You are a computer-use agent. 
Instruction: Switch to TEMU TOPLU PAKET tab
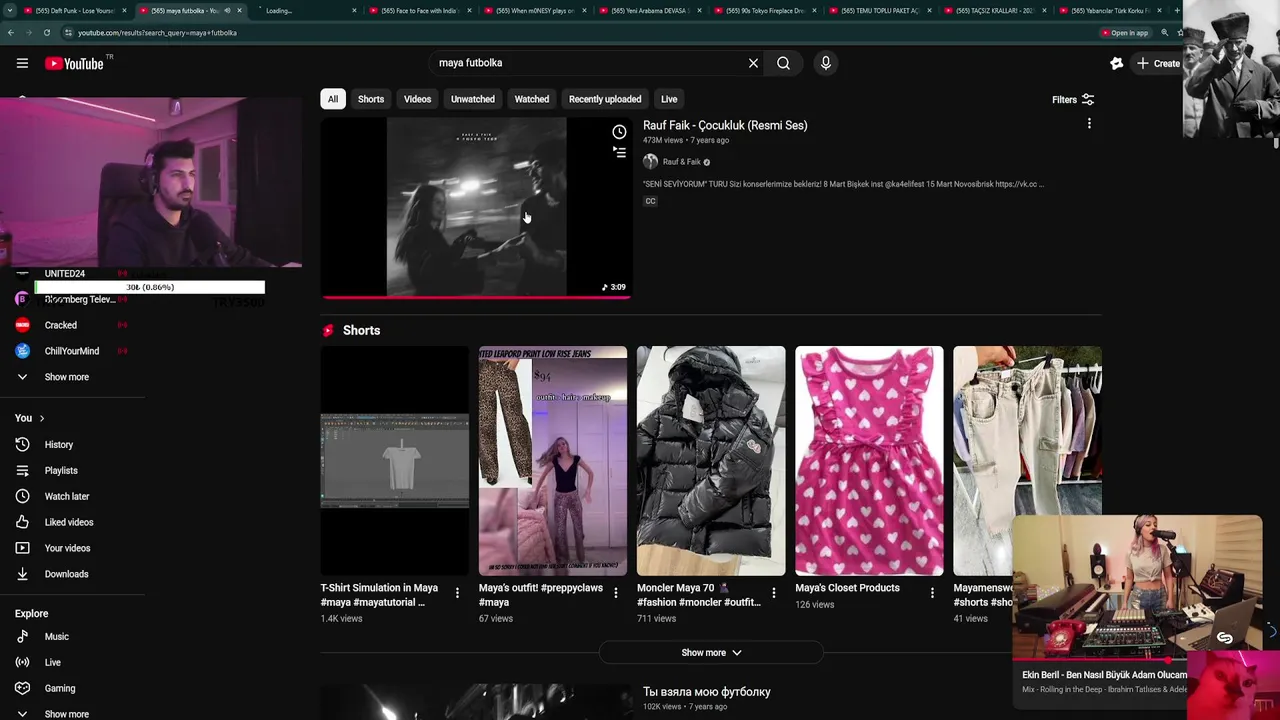[880, 11]
